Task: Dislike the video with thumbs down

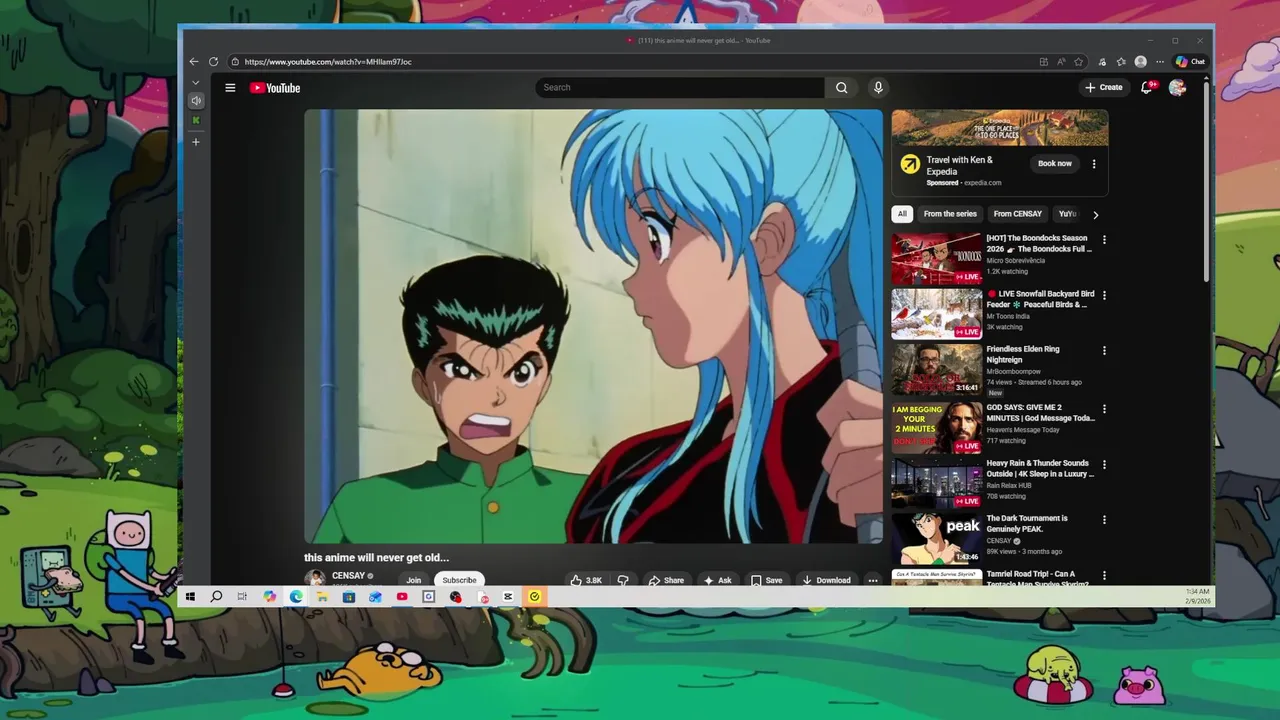Action: click(x=622, y=580)
